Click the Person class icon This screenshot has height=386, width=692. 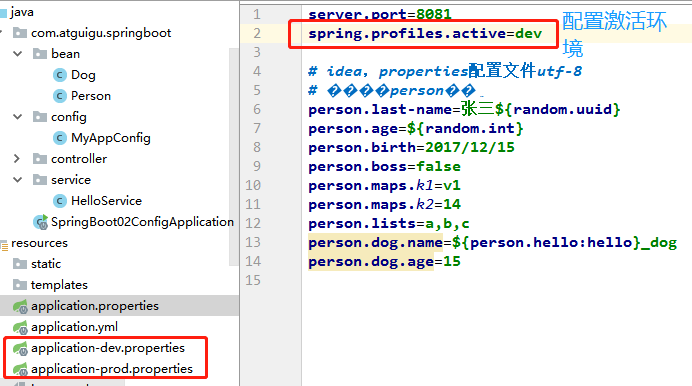pyautogui.click(x=60, y=96)
